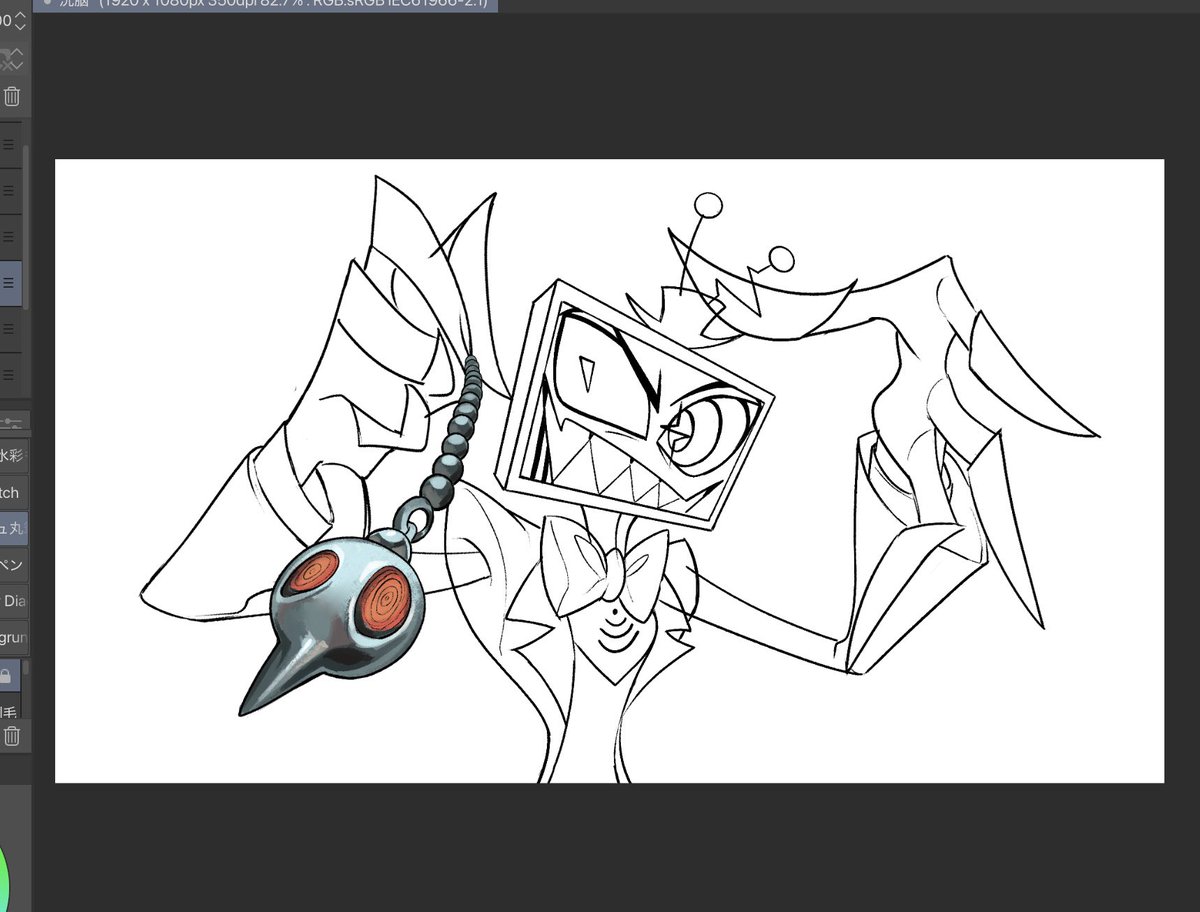This screenshot has width=1200, height=912.
Task: Select the 'Dia' sub tool group
Action: click(13, 601)
